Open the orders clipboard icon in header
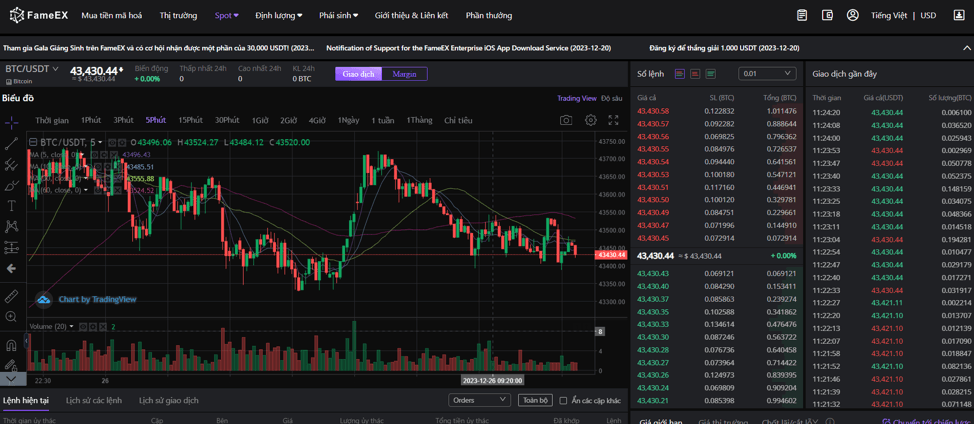The height and width of the screenshot is (424, 974). pos(802,16)
